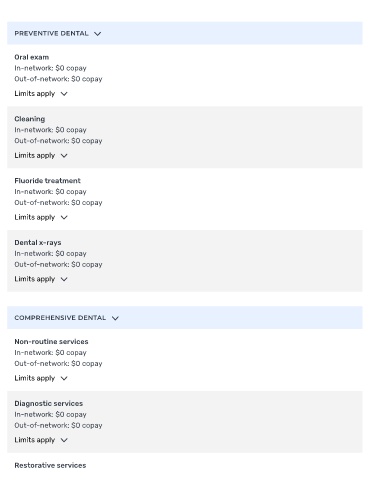Select the Dental x-rays heading

coord(38,243)
